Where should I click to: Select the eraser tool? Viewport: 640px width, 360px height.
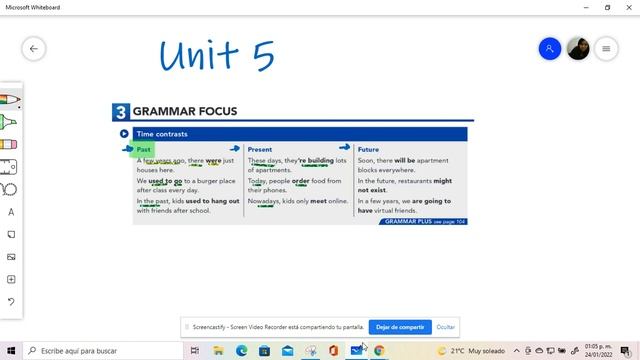9,144
